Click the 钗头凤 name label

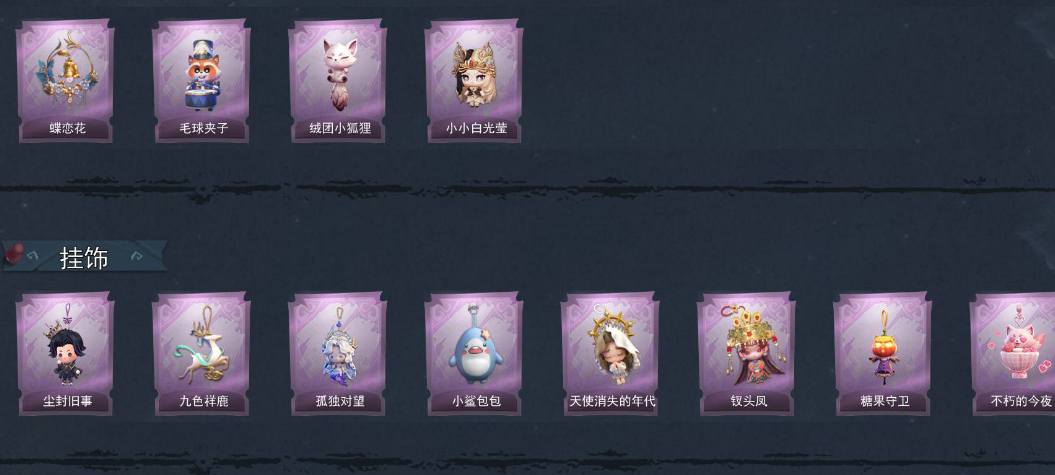[x=749, y=401]
